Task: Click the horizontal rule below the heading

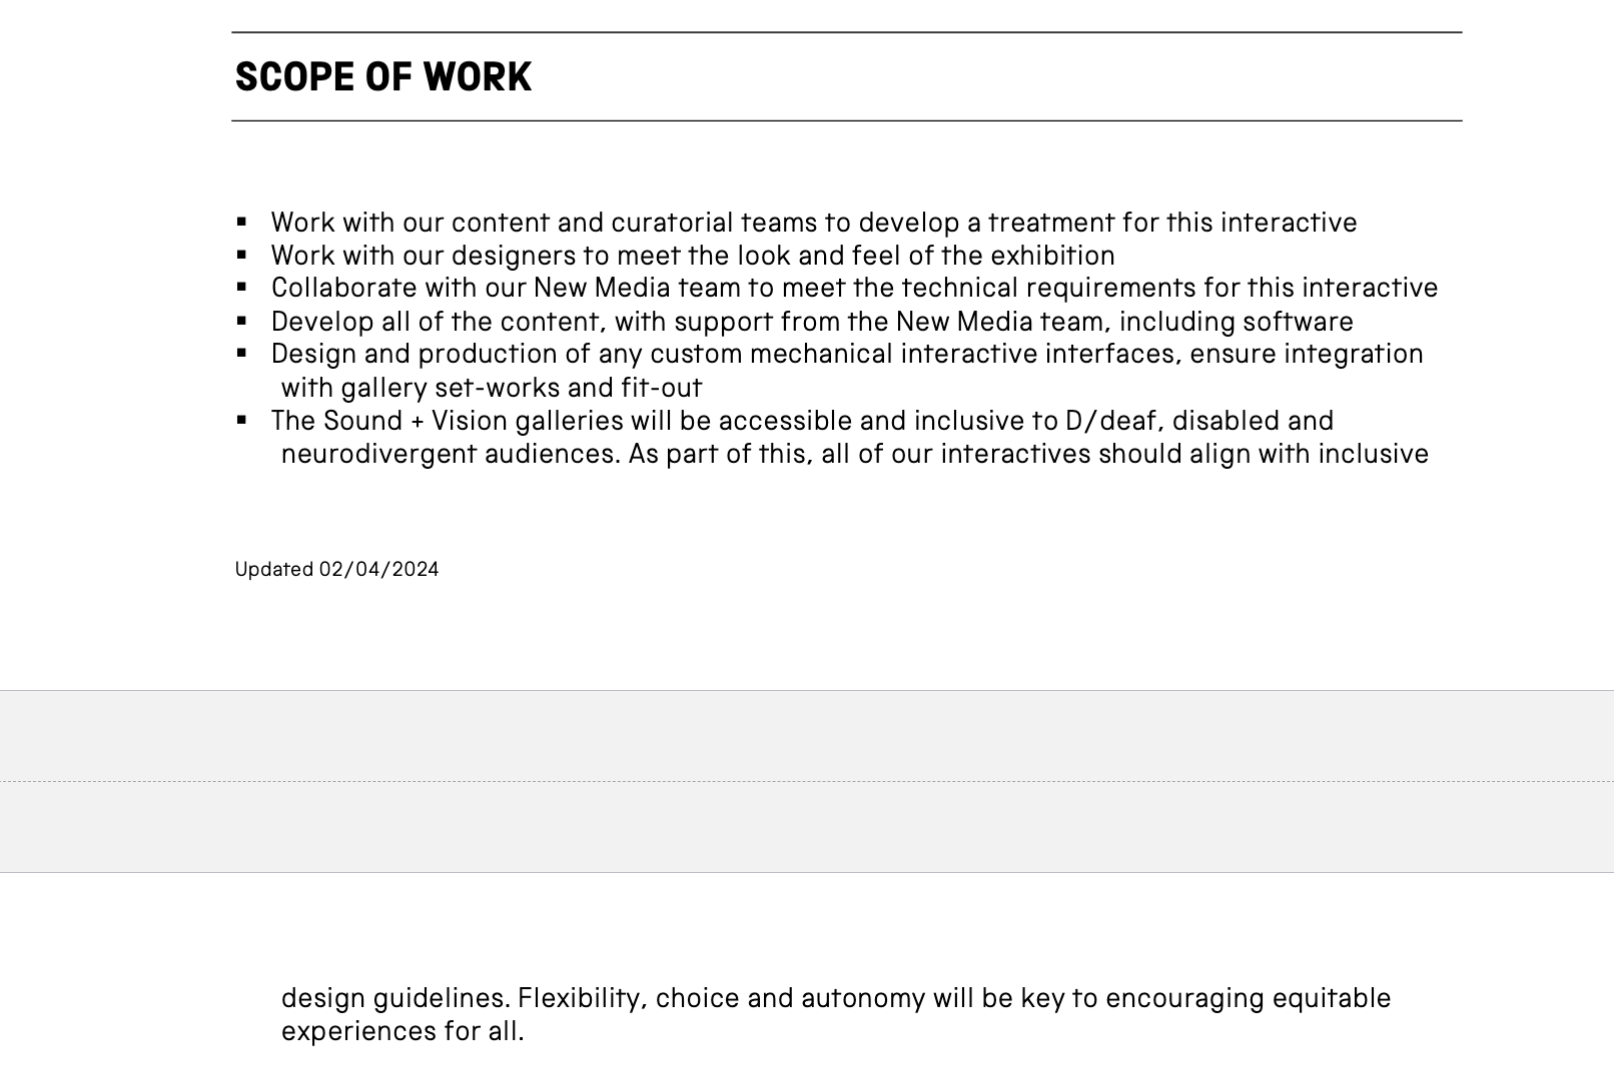Action: (846, 121)
